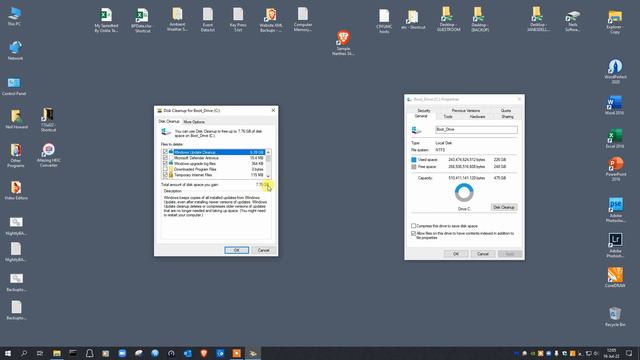The image size is (640, 360).
Task: Open File Explorer from the taskbar
Action: [57, 353]
